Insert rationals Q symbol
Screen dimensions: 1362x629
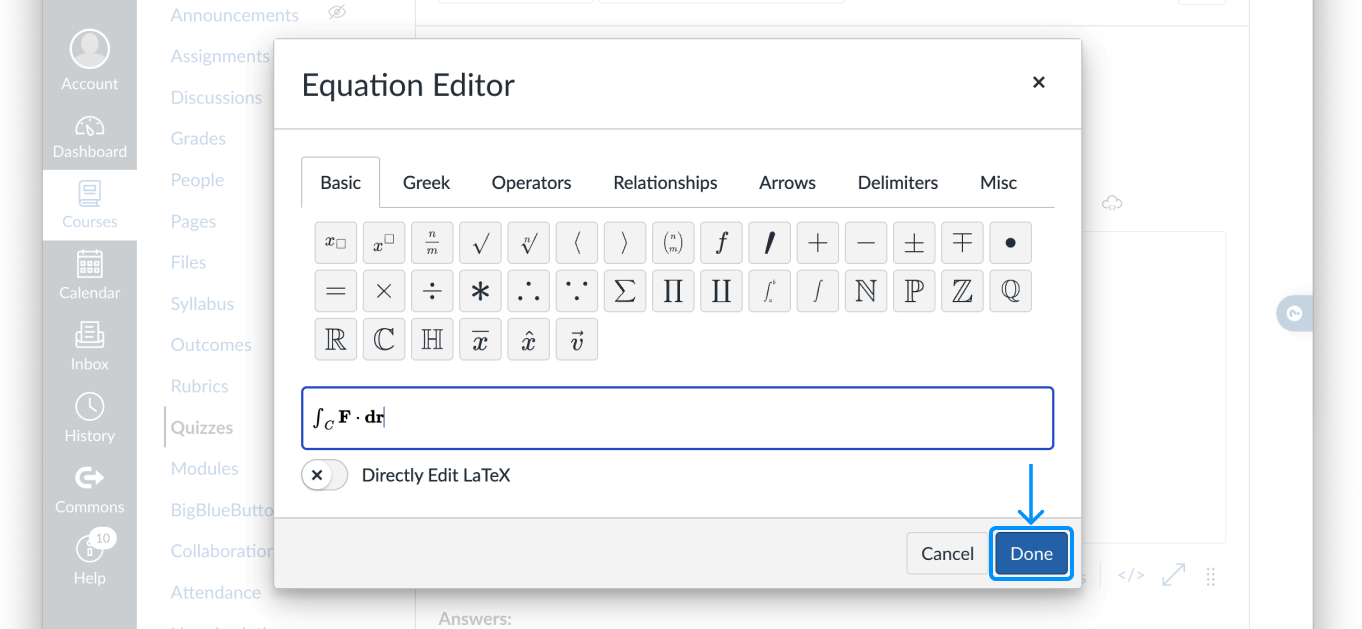pos(1010,291)
